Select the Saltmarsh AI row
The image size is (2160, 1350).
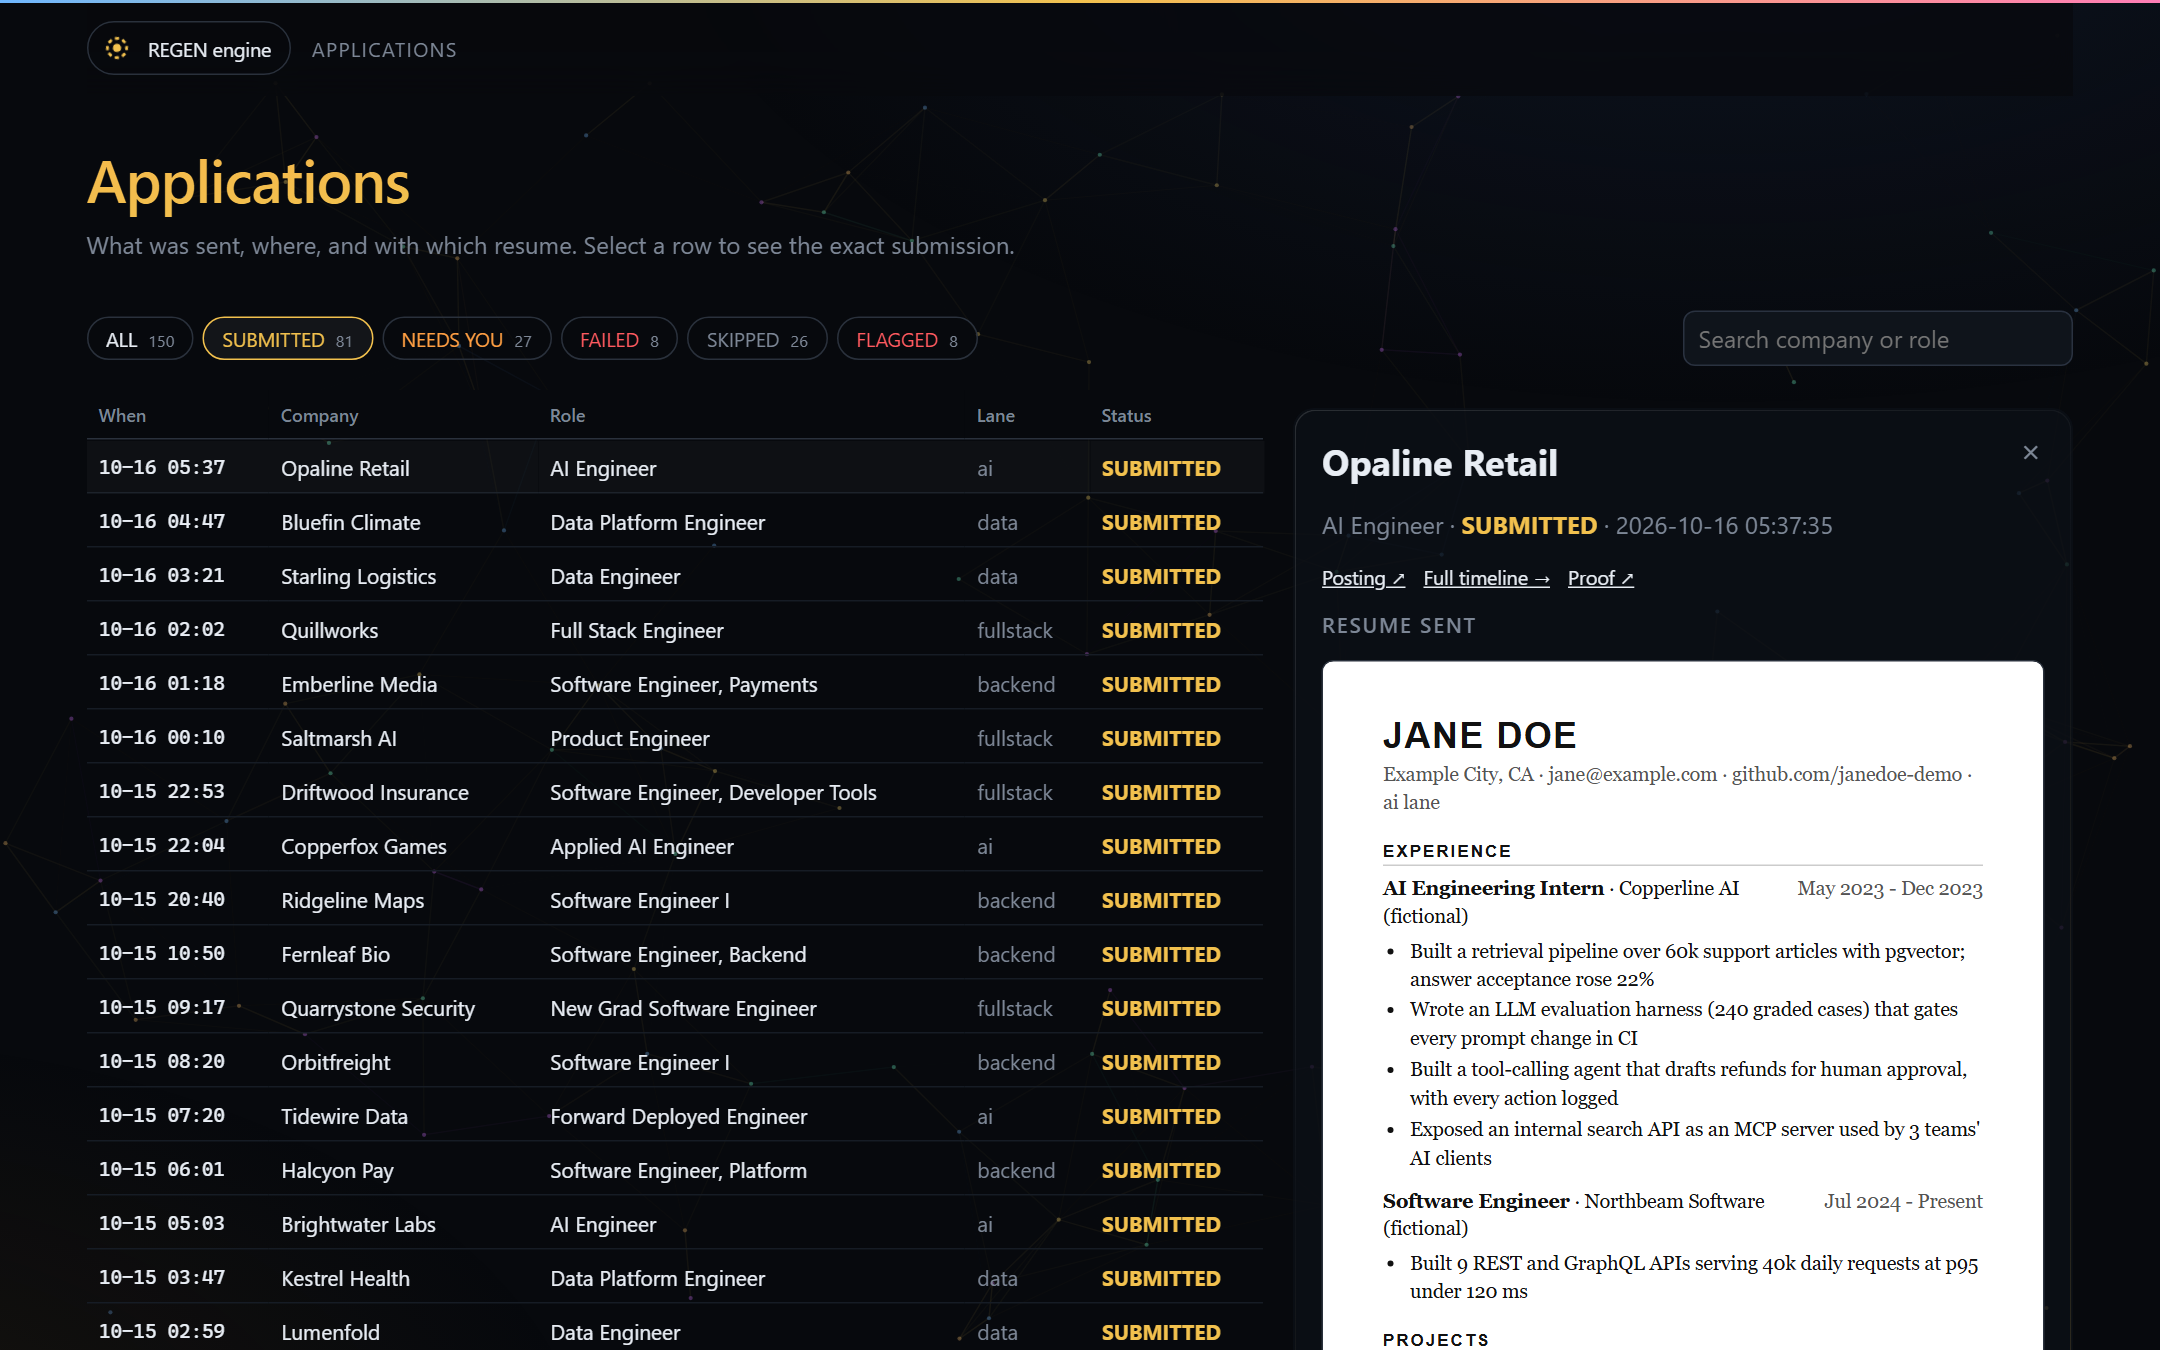675,738
